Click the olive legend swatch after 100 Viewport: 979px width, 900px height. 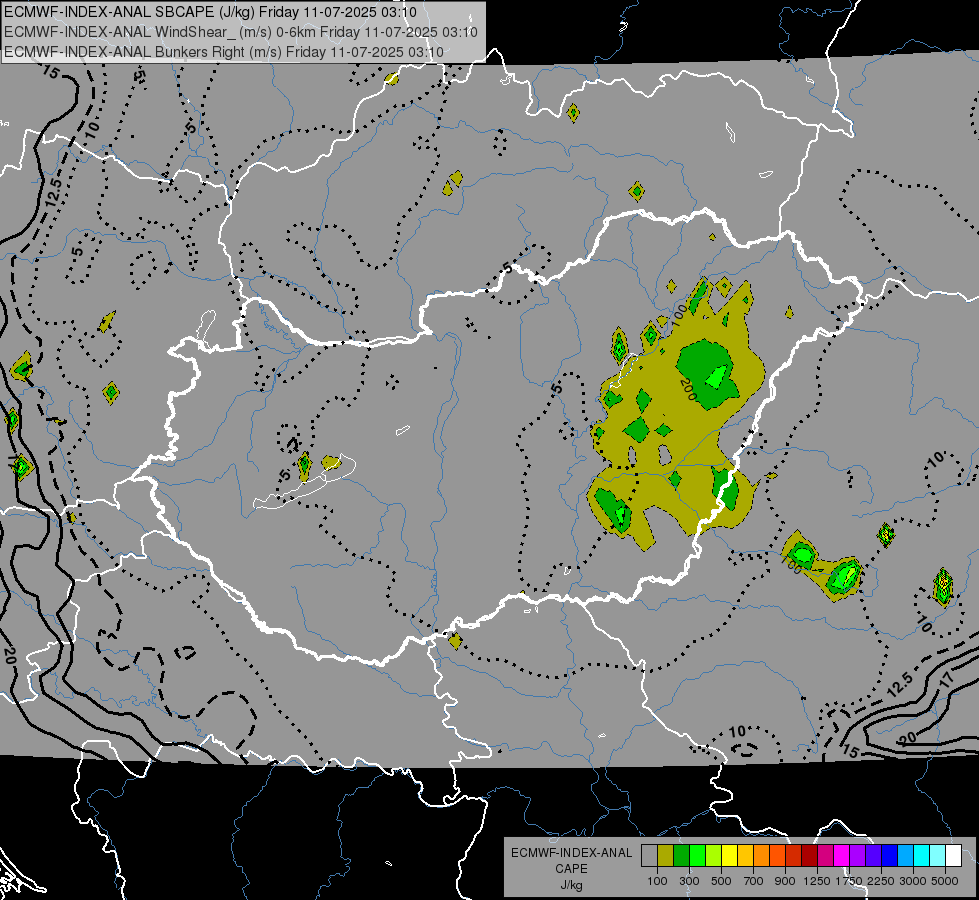click(666, 855)
